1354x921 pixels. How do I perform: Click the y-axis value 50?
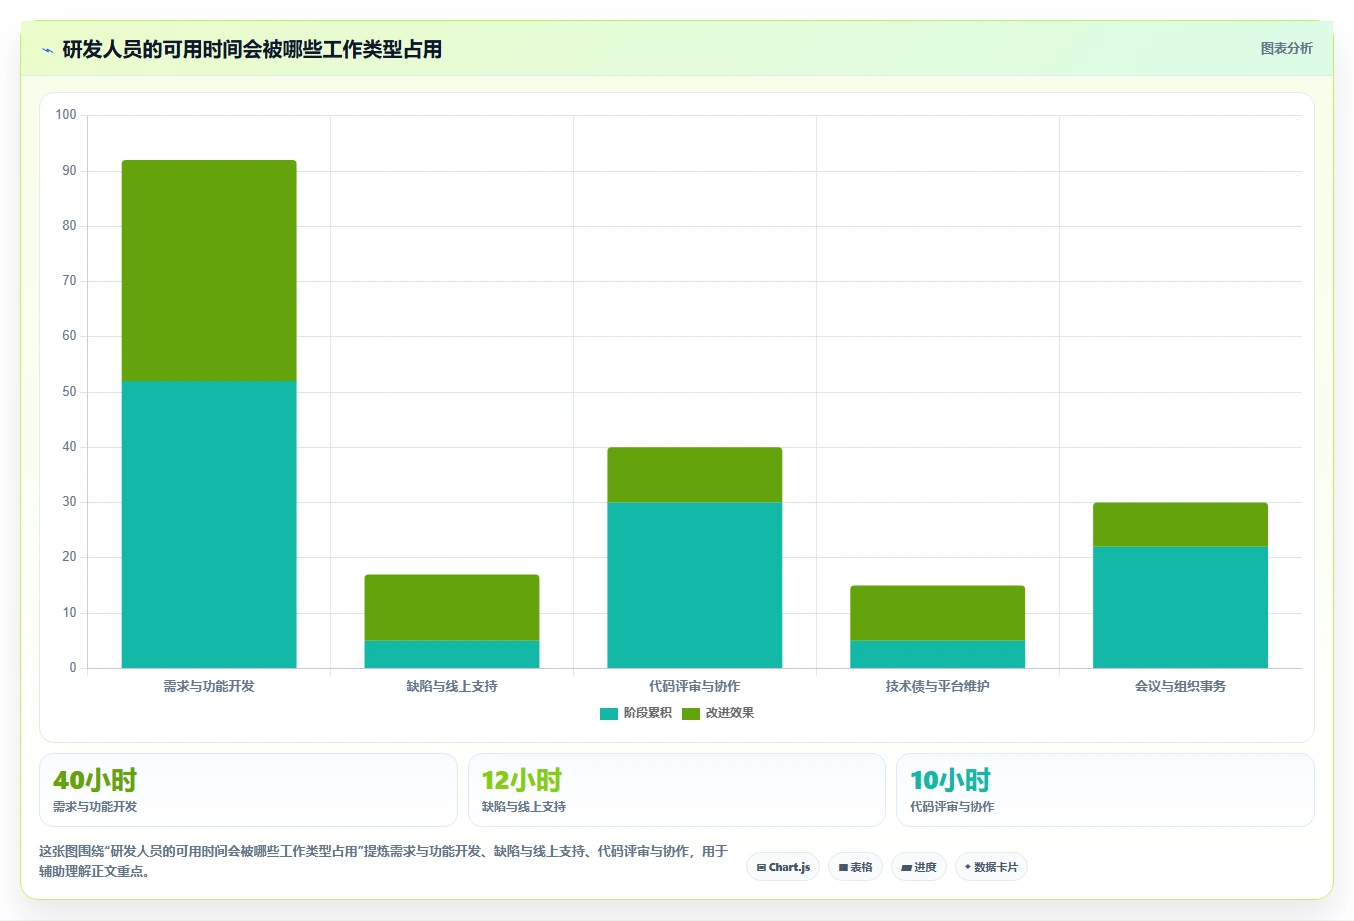[x=69, y=392]
